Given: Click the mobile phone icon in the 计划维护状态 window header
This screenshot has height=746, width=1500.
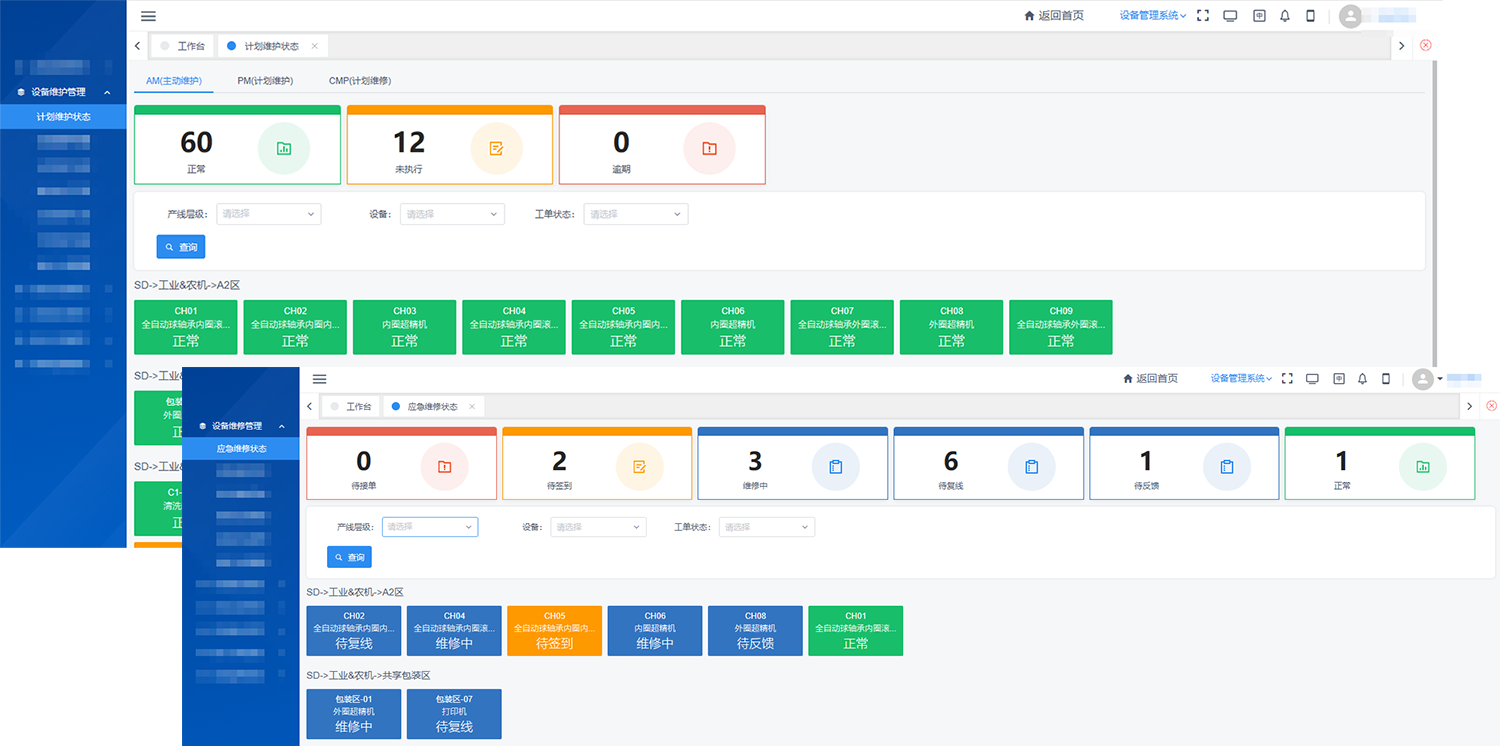Looking at the screenshot, I should coord(1310,16).
